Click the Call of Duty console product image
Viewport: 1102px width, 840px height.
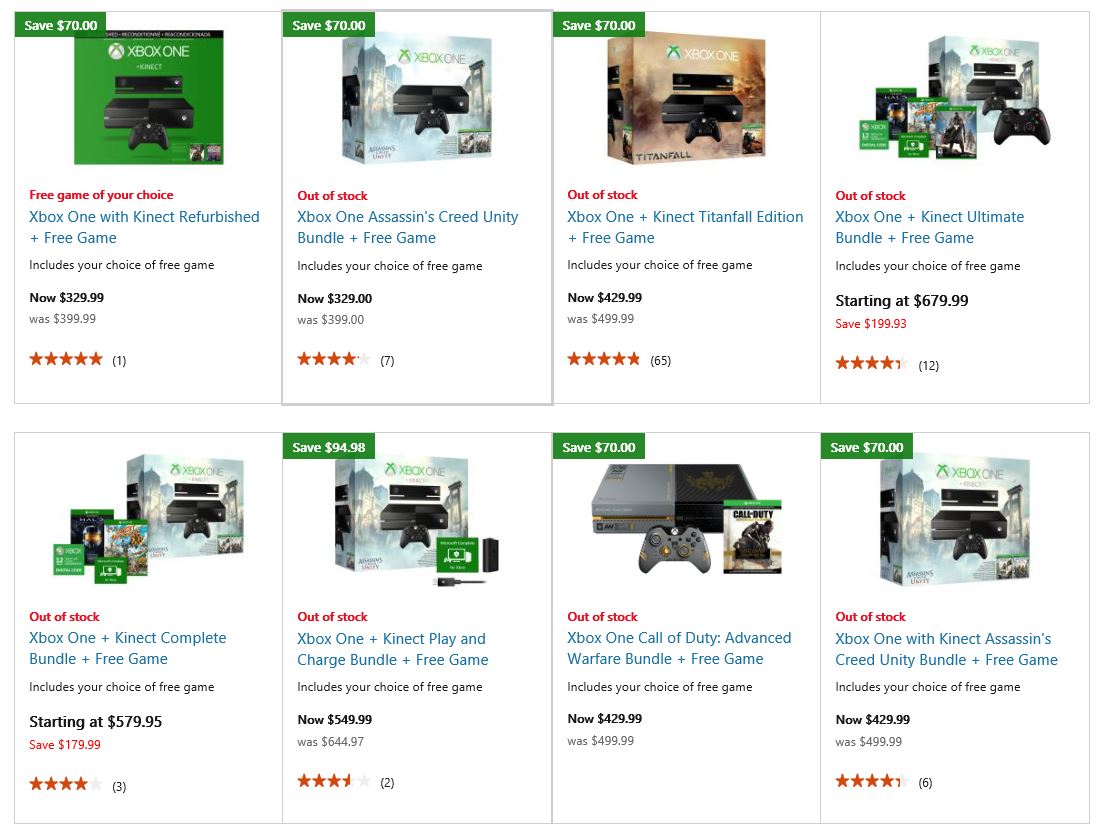point(686,519)
